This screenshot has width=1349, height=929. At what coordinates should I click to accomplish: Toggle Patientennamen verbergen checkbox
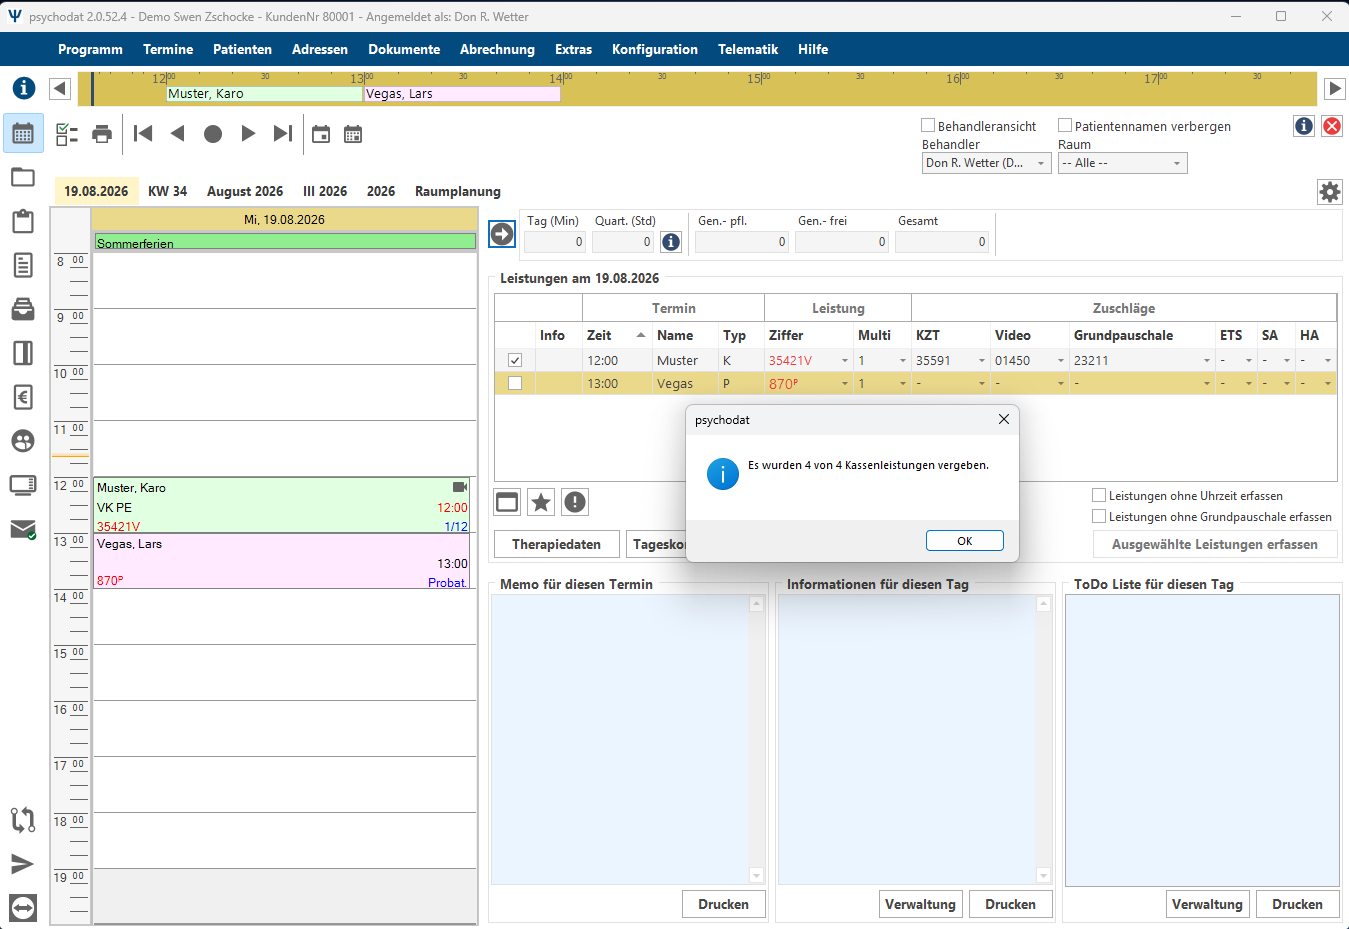(x=1065, y=126)
